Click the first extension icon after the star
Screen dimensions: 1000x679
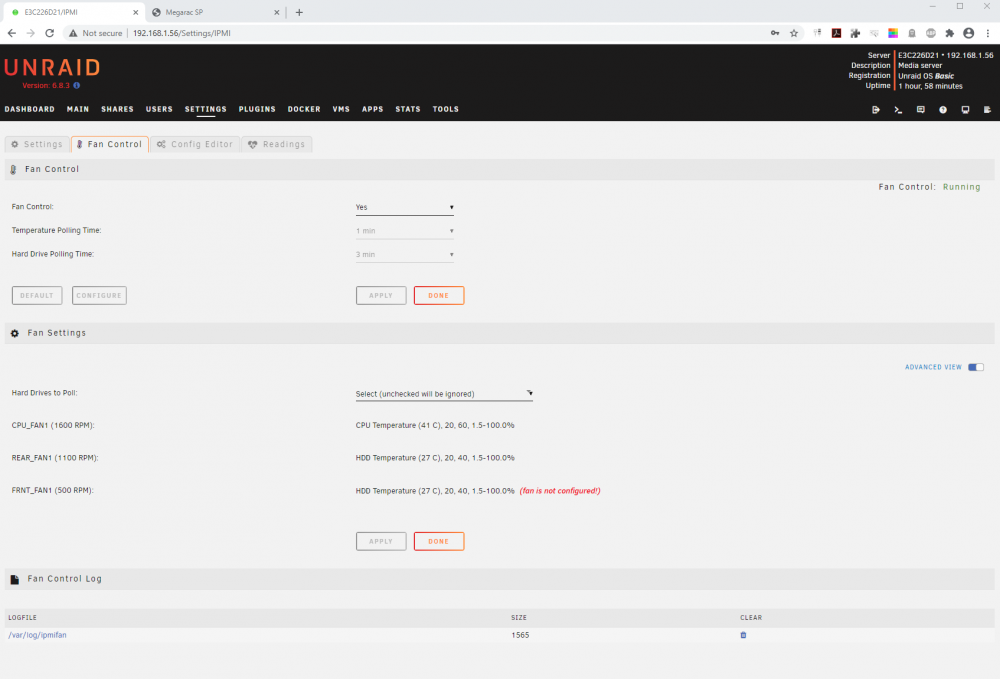tap(817, 33)
